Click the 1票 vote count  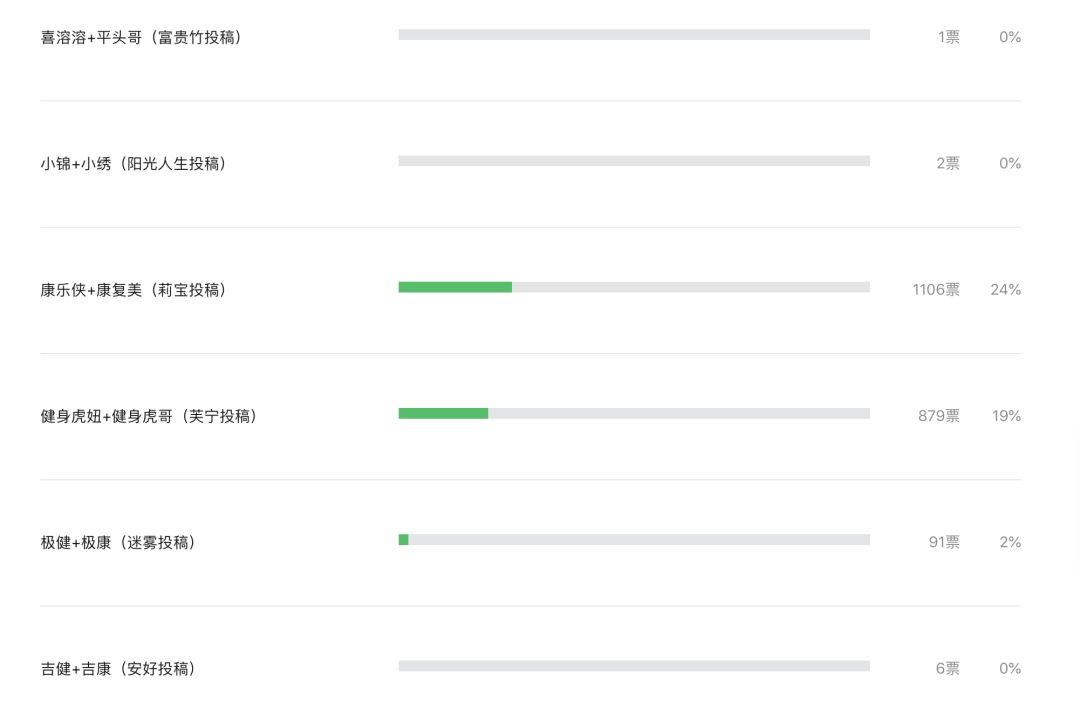948,37
